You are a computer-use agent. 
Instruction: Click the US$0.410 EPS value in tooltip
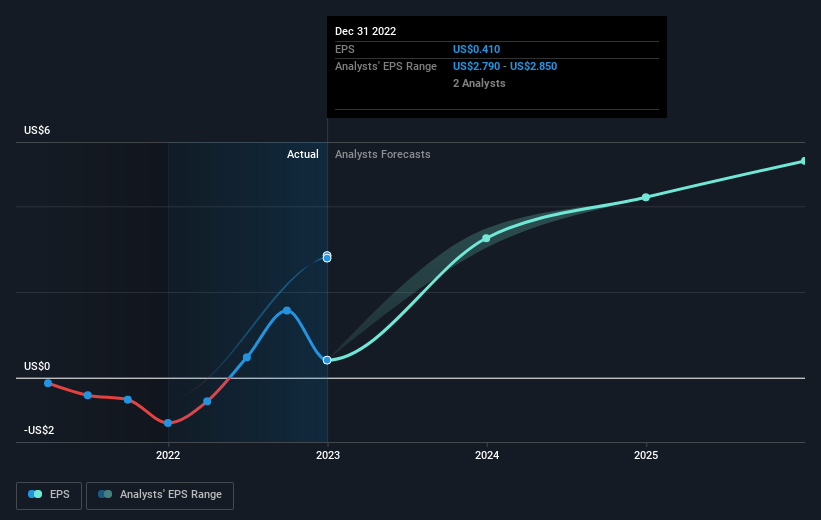(x=476, y=49)
